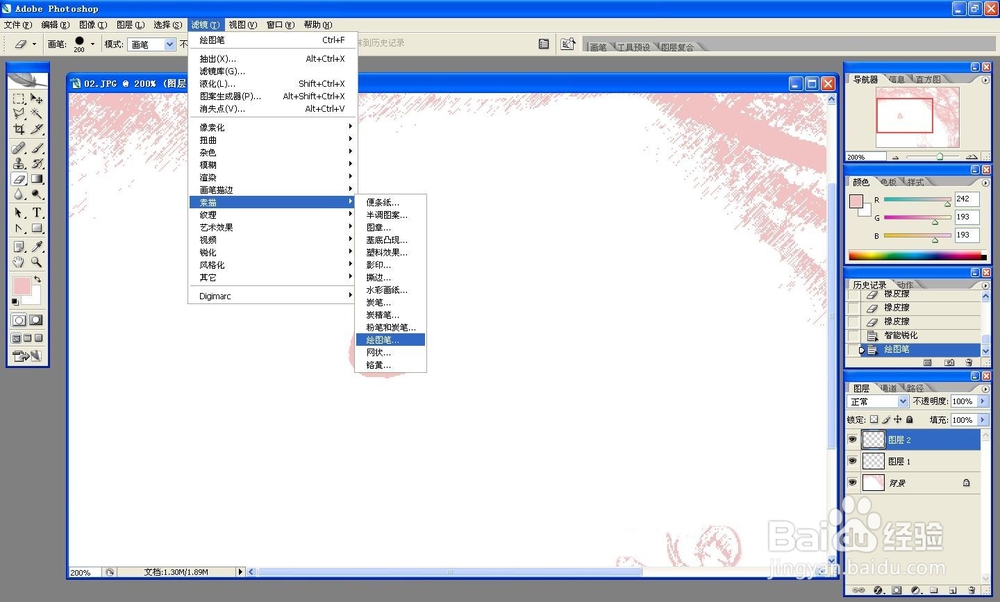Select the Slice tool

[x=36, y=129]
